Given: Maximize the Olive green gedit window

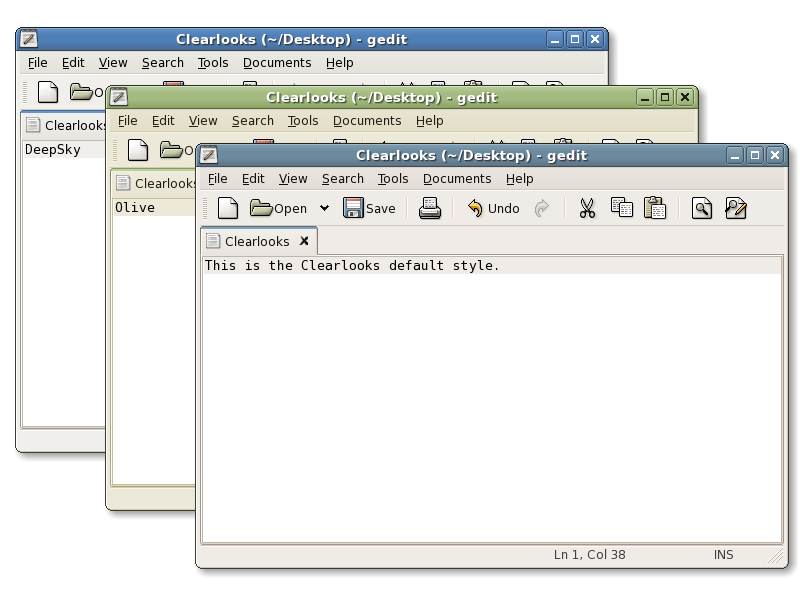Looking at the screenshot, I should coord(665,97).
